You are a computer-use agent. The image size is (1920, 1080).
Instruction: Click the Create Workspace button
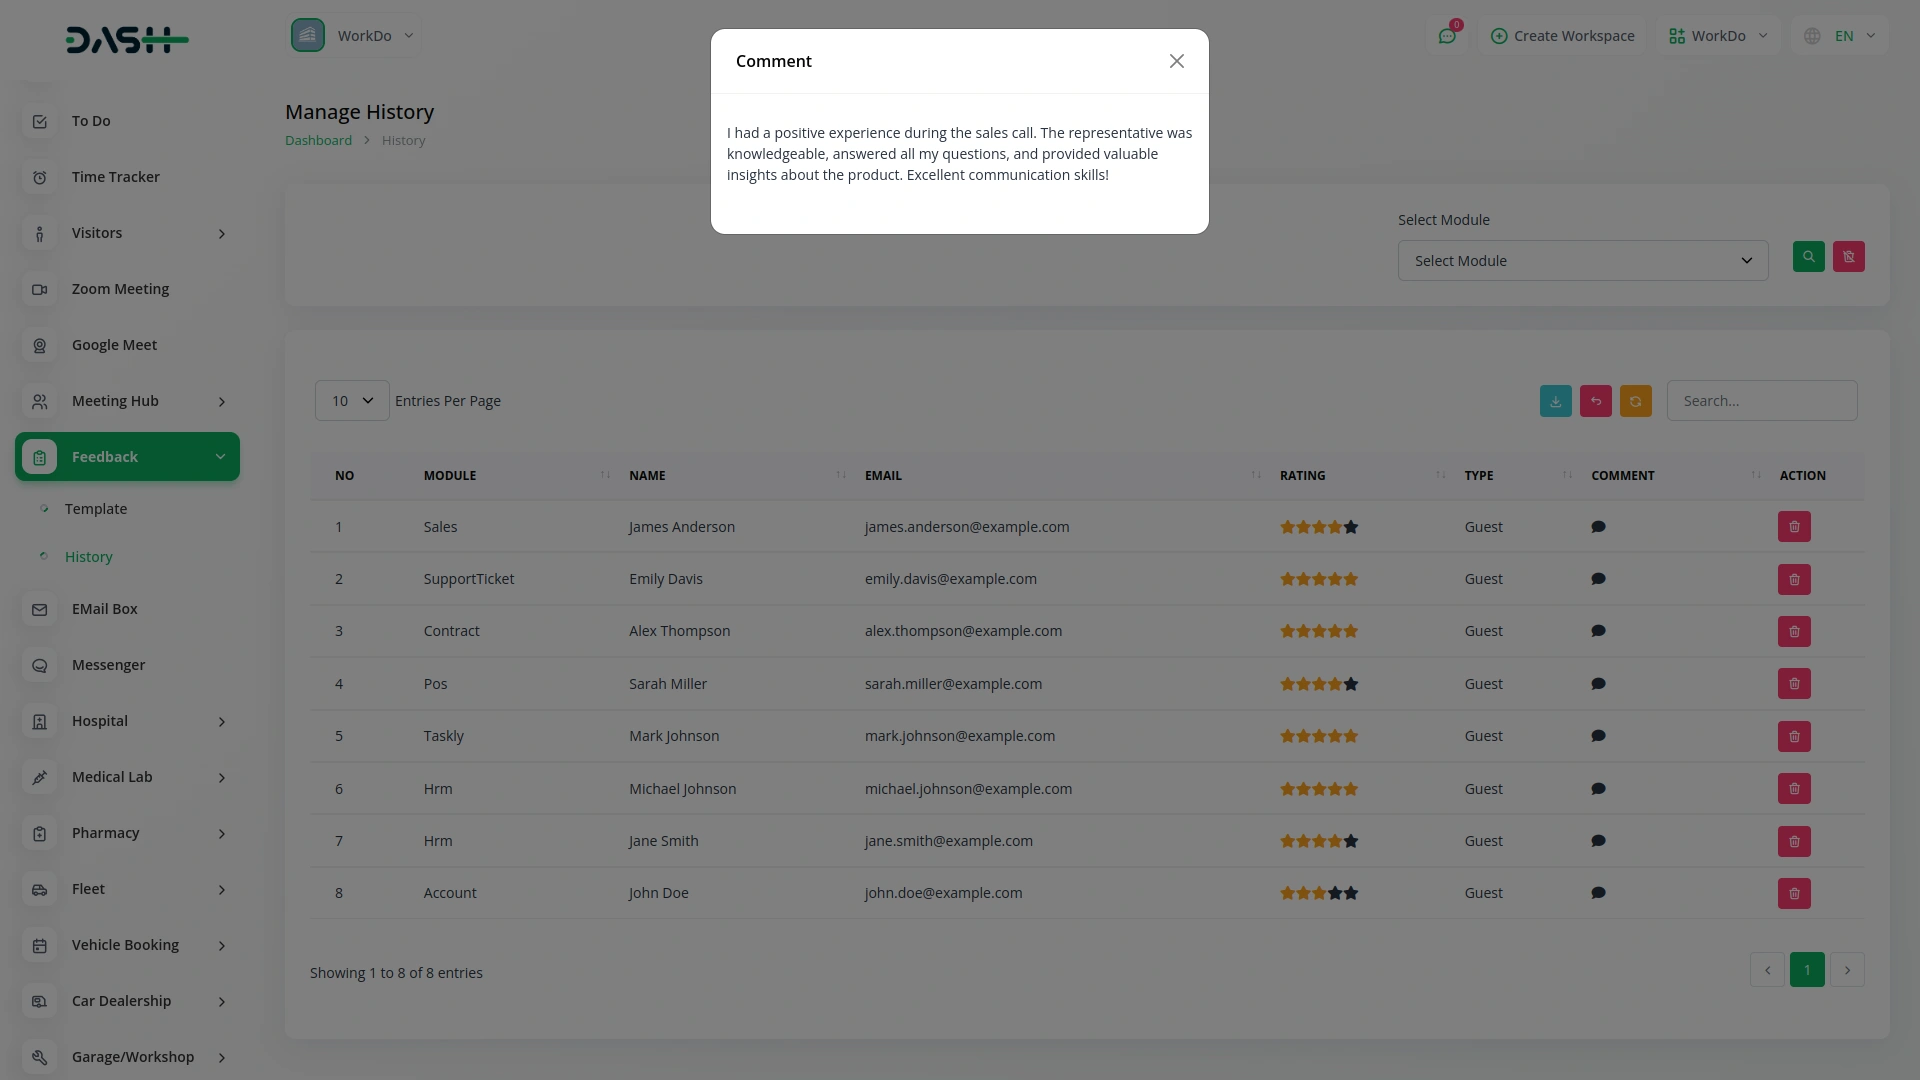[x=1562, y=36]
